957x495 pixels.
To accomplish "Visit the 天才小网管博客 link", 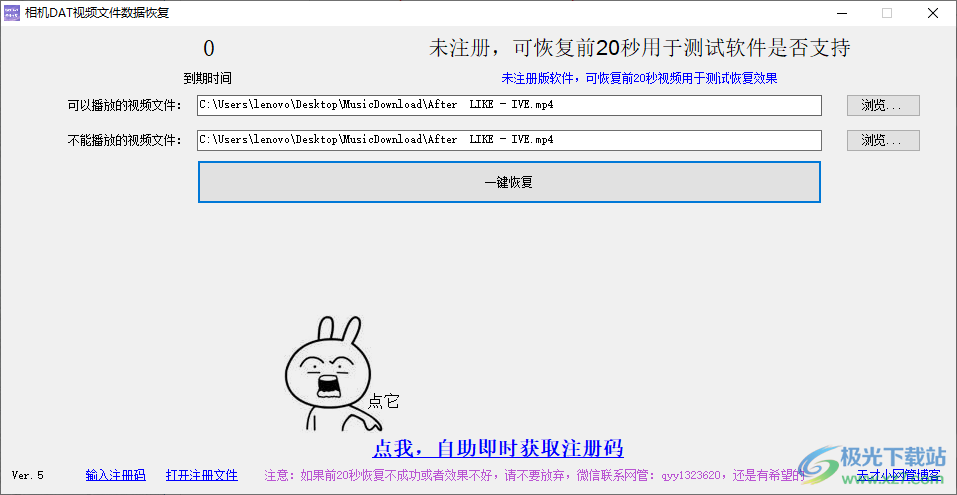I will [898, 475].
